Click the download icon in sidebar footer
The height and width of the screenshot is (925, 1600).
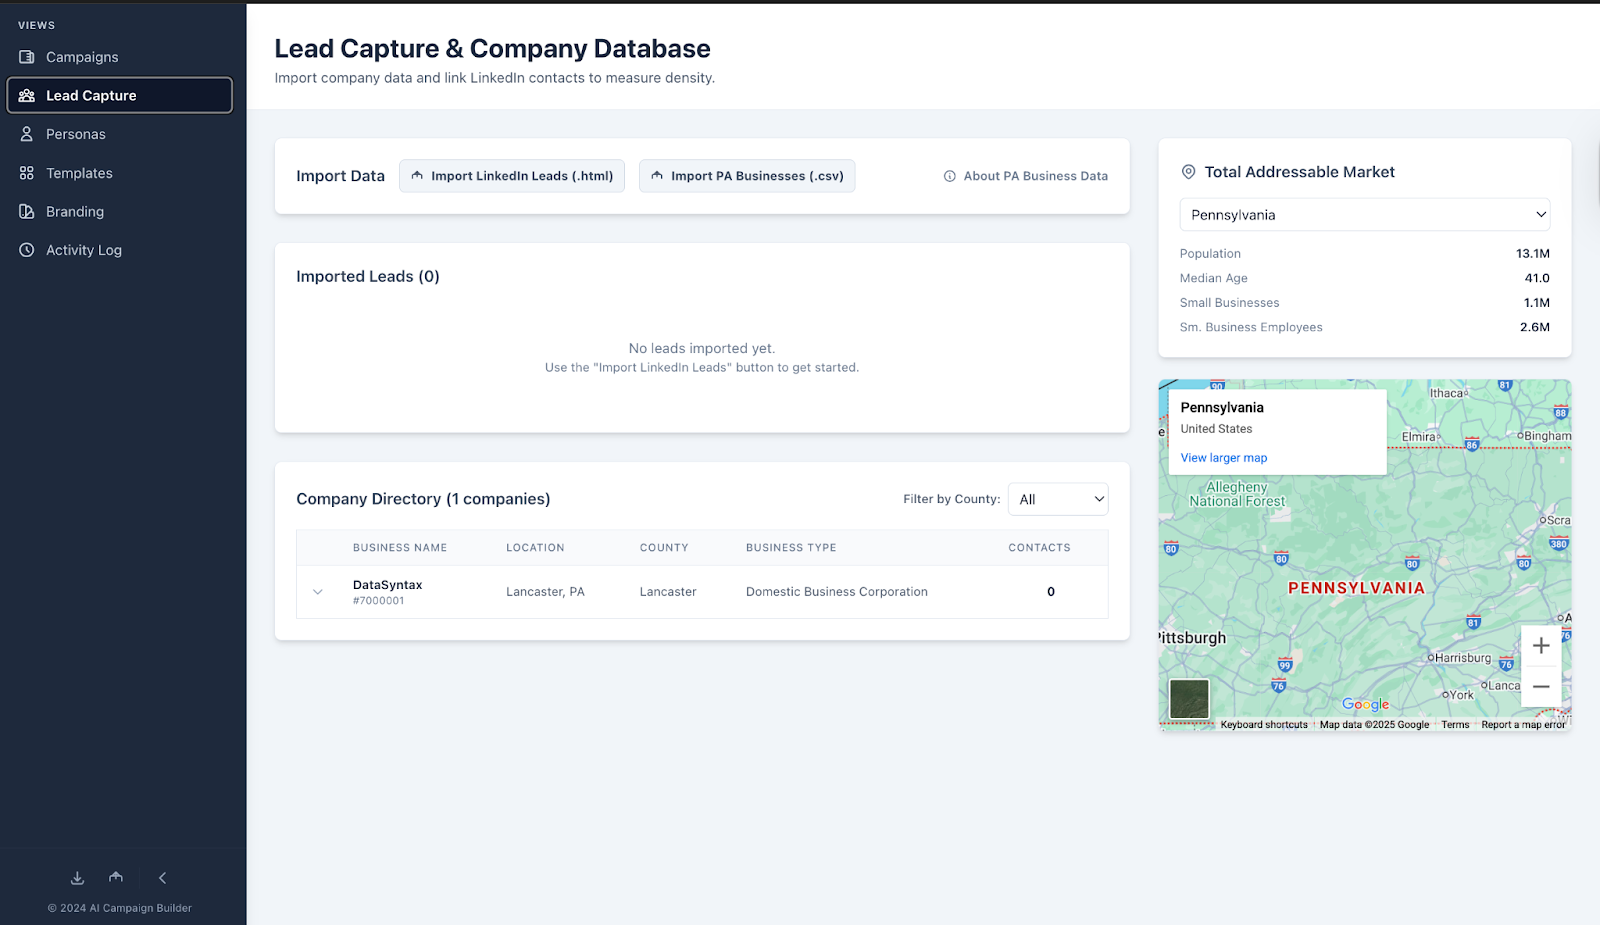click(77, 878)
